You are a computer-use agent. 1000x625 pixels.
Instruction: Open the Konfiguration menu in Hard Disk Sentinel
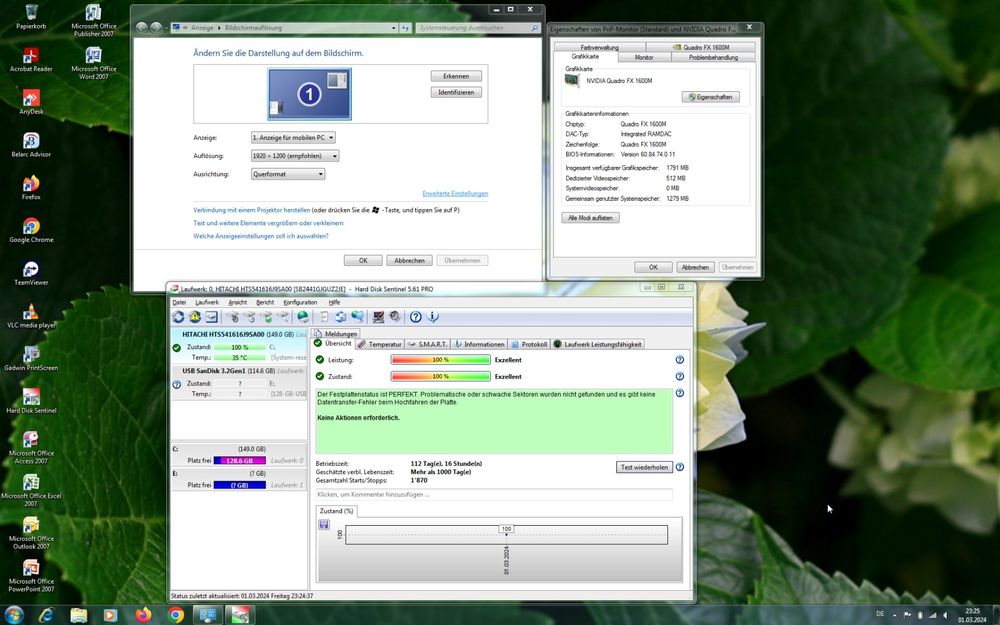point(301,302)
